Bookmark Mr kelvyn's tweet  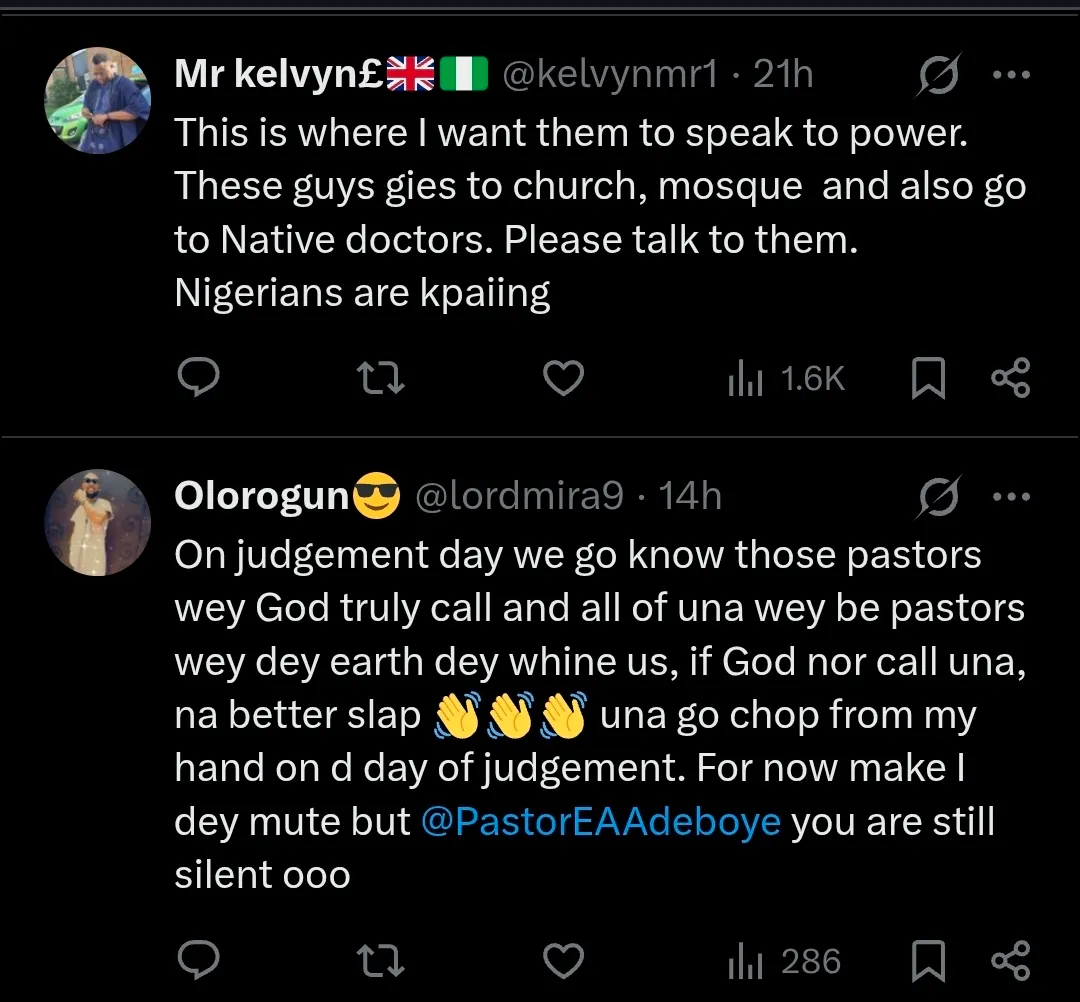click(929, 379)
